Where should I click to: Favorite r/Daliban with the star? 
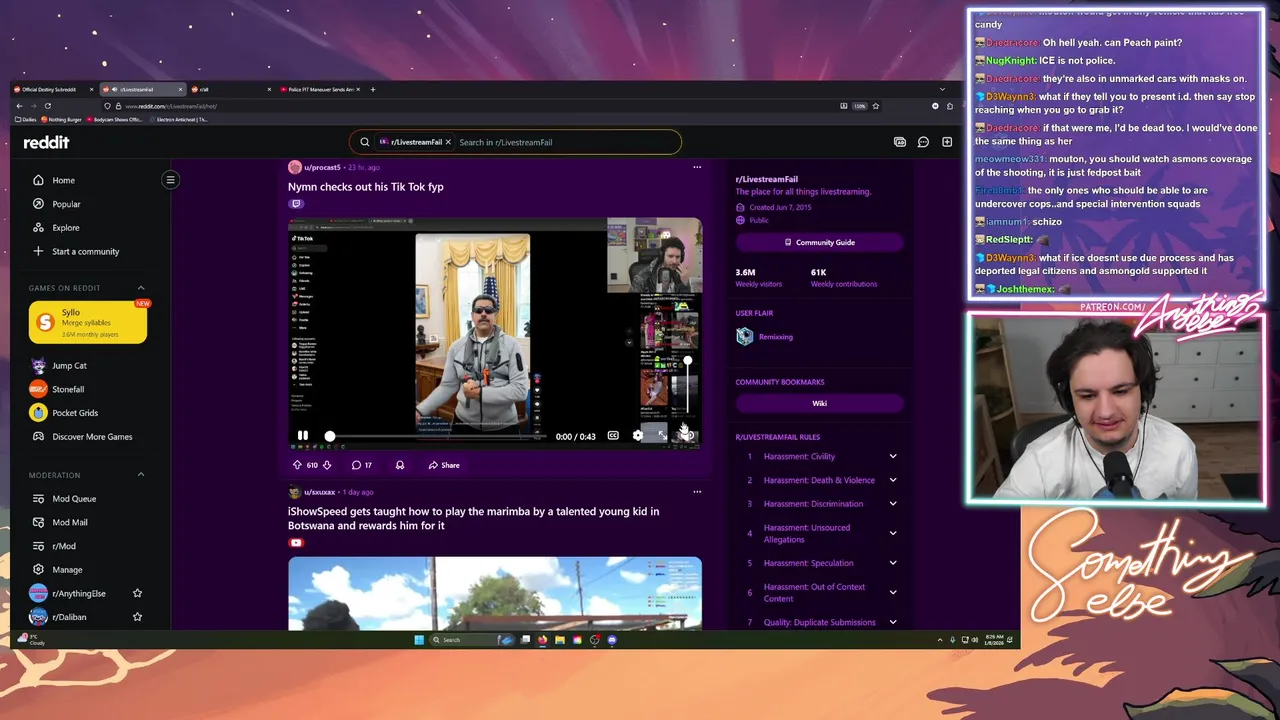point(137,617)
